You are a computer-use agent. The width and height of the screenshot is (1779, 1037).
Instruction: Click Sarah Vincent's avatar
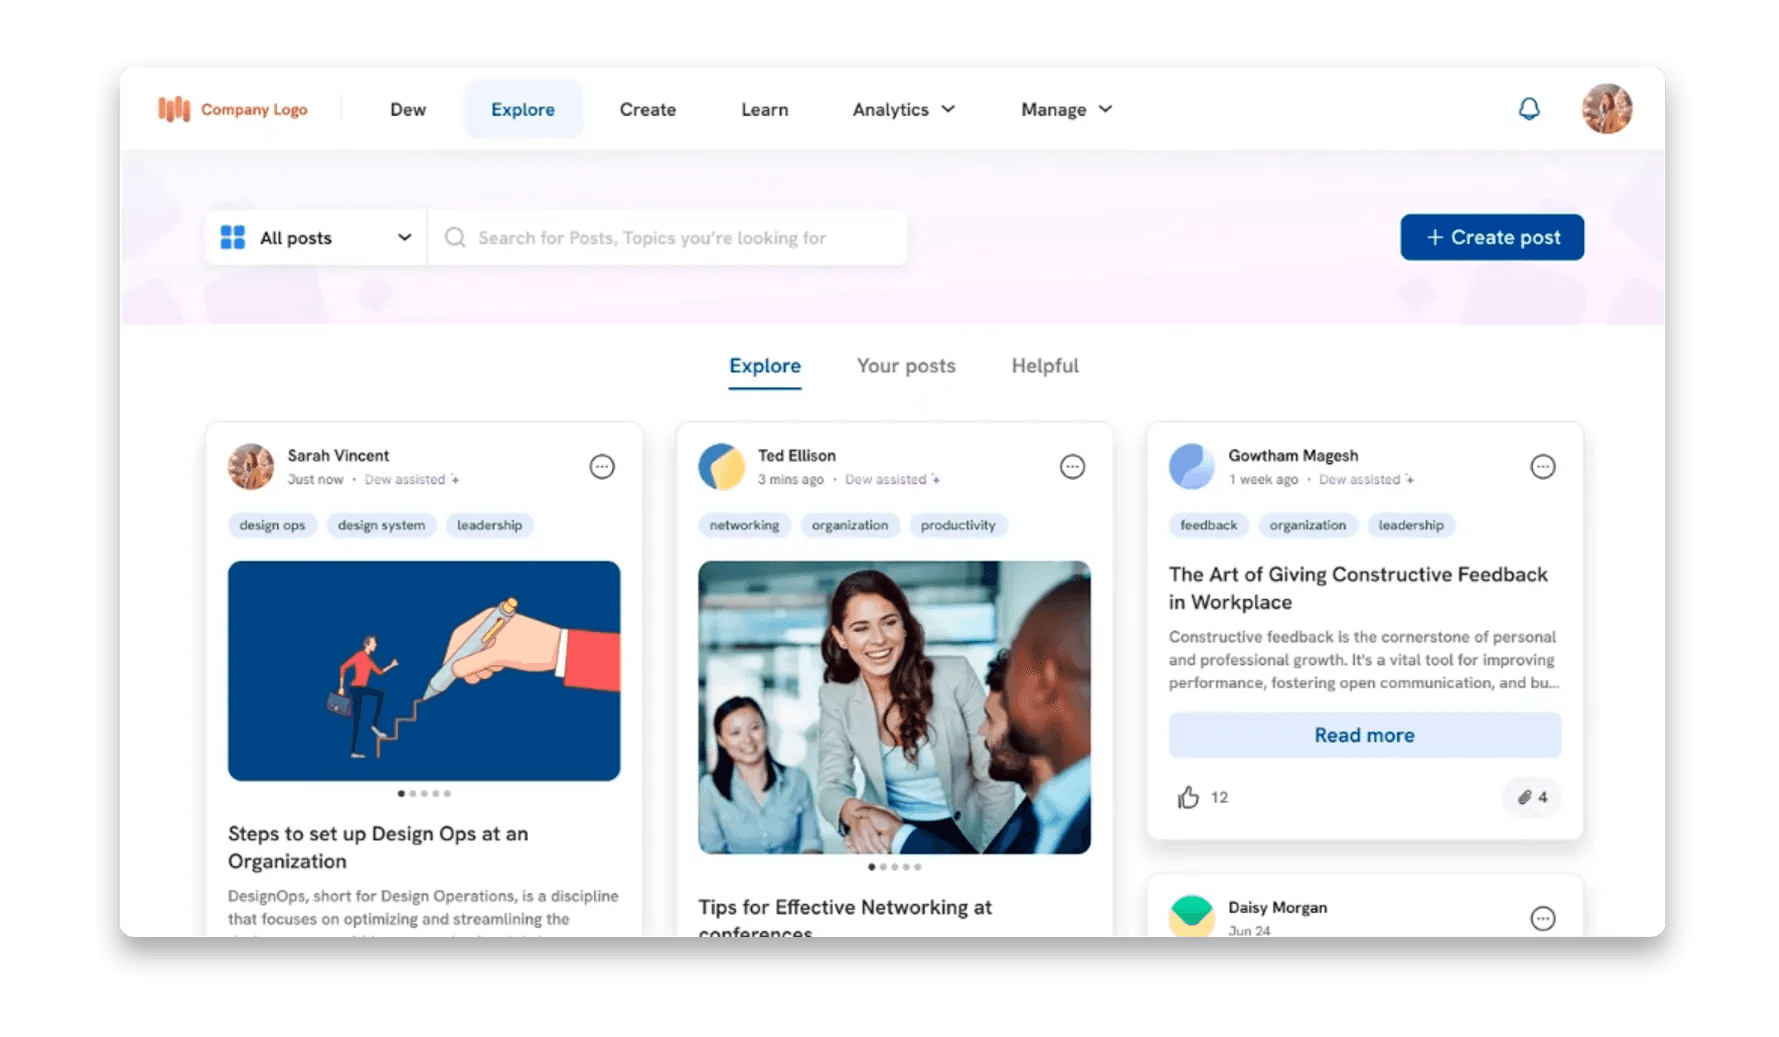coord(251,467)
